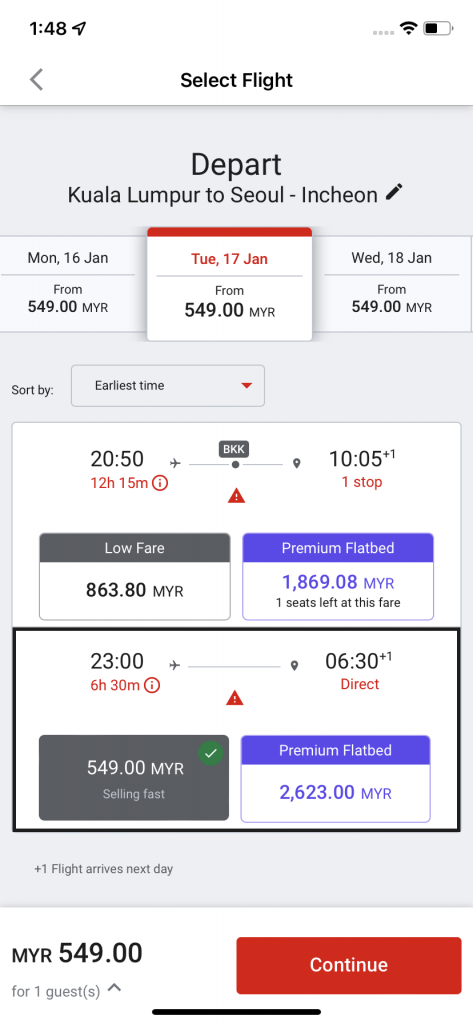Viewport: 473px width, 1024px height.
Task: Open info icon beside 12h 15m duration
Action: [x=160, y=484]
